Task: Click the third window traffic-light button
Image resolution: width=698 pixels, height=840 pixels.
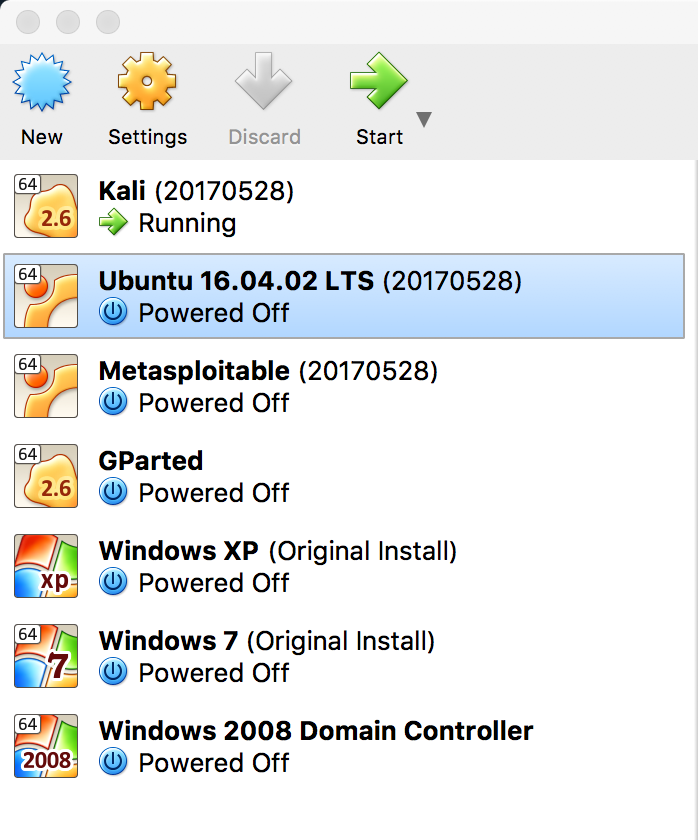Action: (x=108, y=22)
